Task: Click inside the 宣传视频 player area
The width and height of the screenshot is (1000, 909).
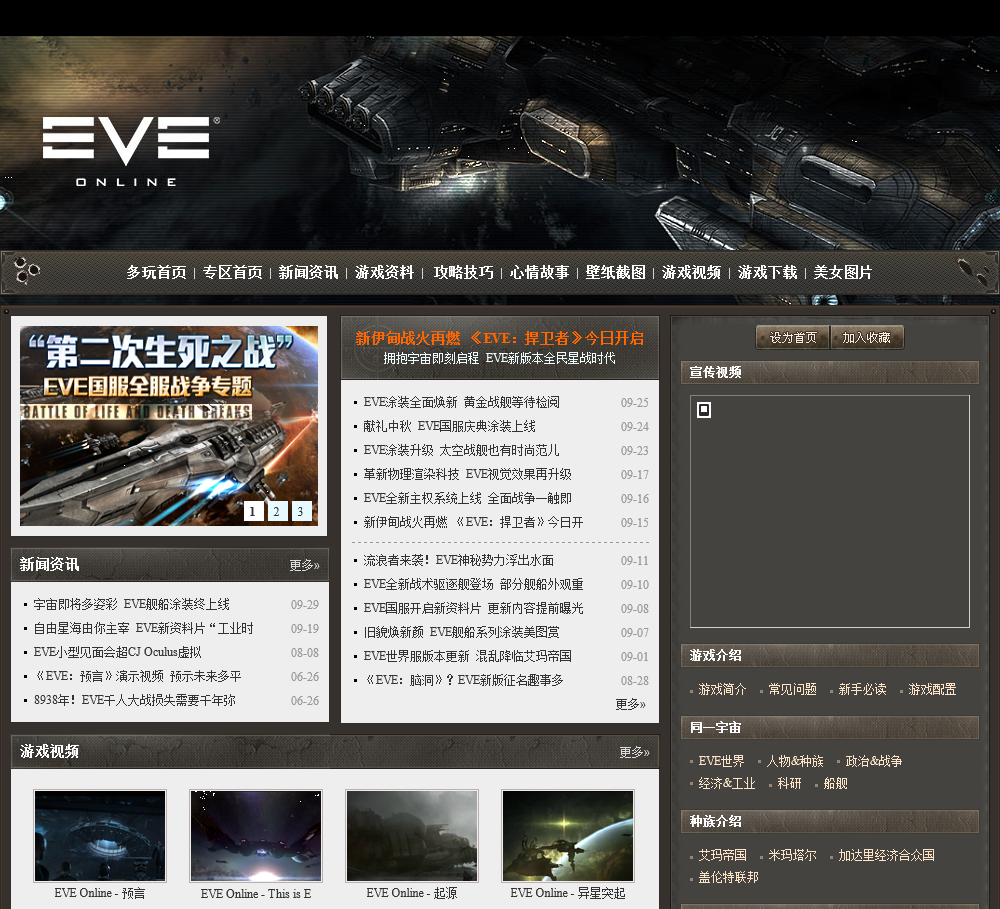Action: coord(830,512)
